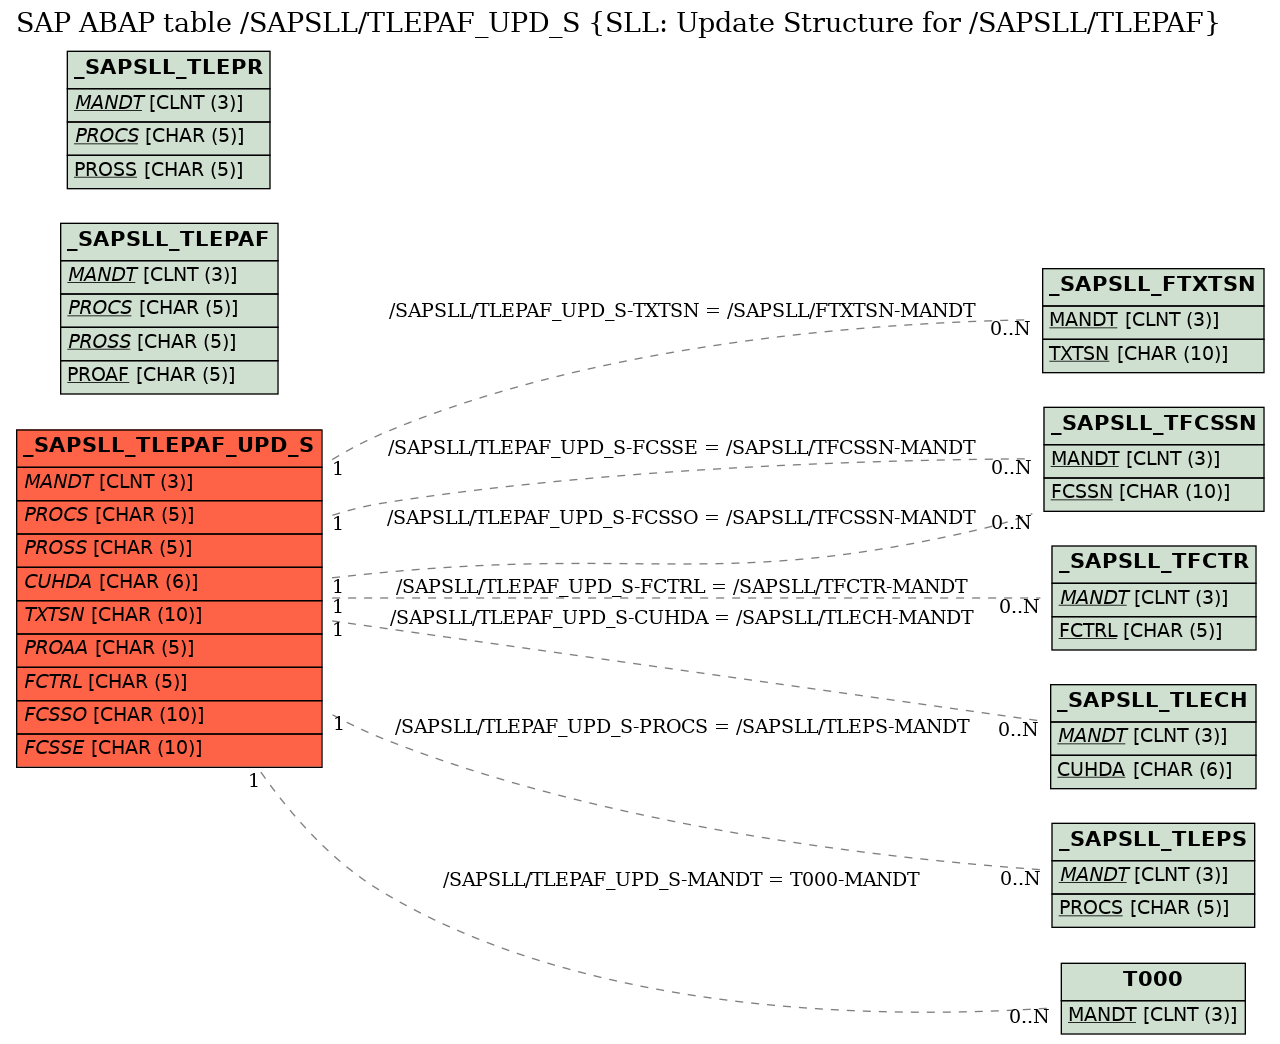Image resolution: width=1280 pixels, height=1044 pixels.
Task: Select PROCS [CHAR (5)] in _SAPSLL_TLEPR
Action: click(x=168, y=137)
